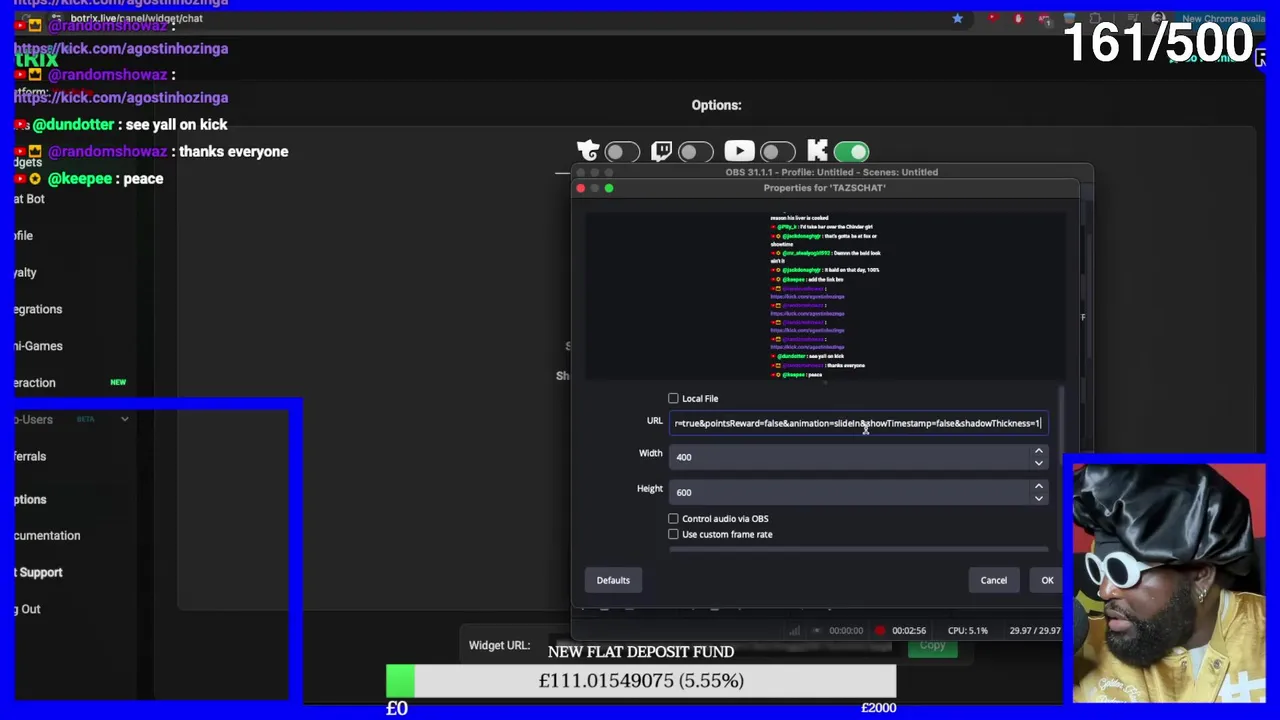Click the browser address bar botrix.live URL
Viewport: 1280px width, 720px height.
[136, 18]
